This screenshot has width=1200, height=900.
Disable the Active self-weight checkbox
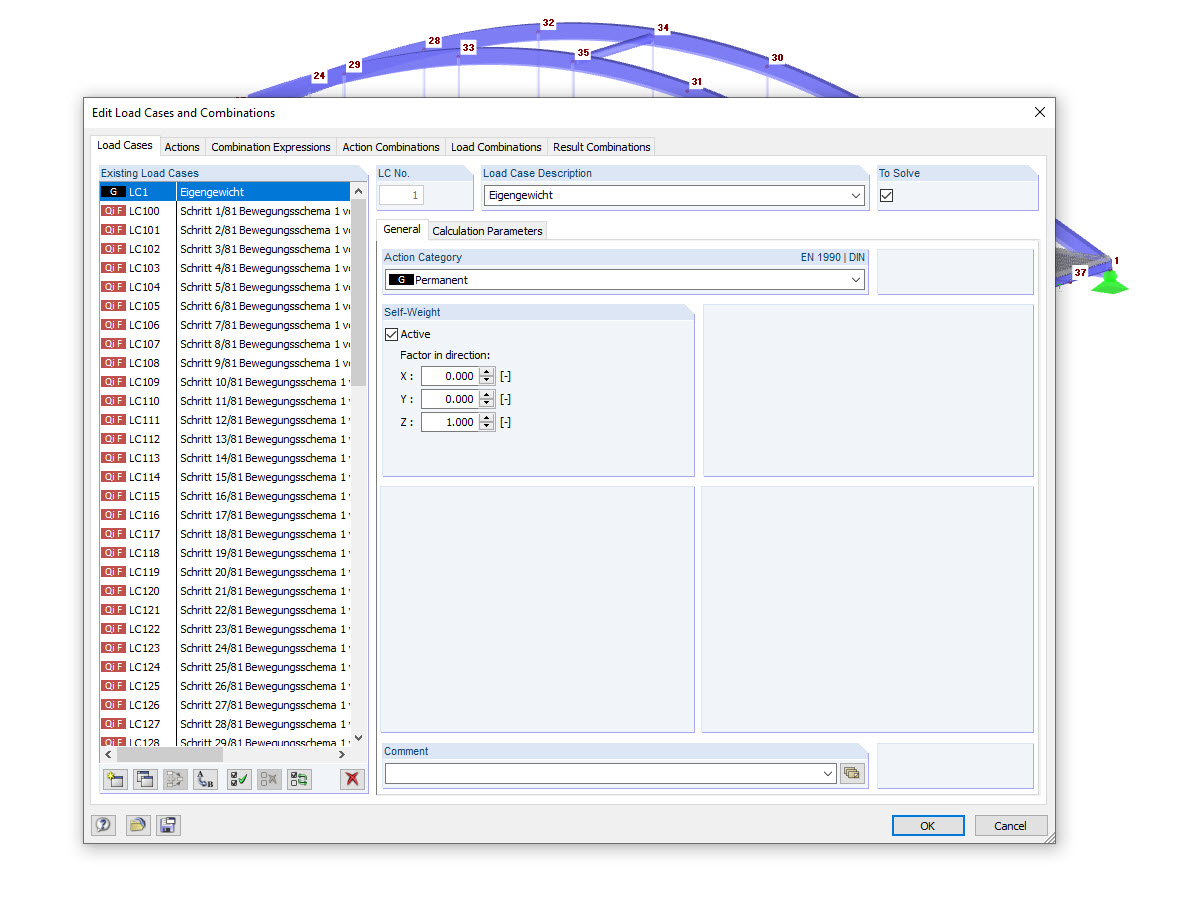tap(391, 334)
